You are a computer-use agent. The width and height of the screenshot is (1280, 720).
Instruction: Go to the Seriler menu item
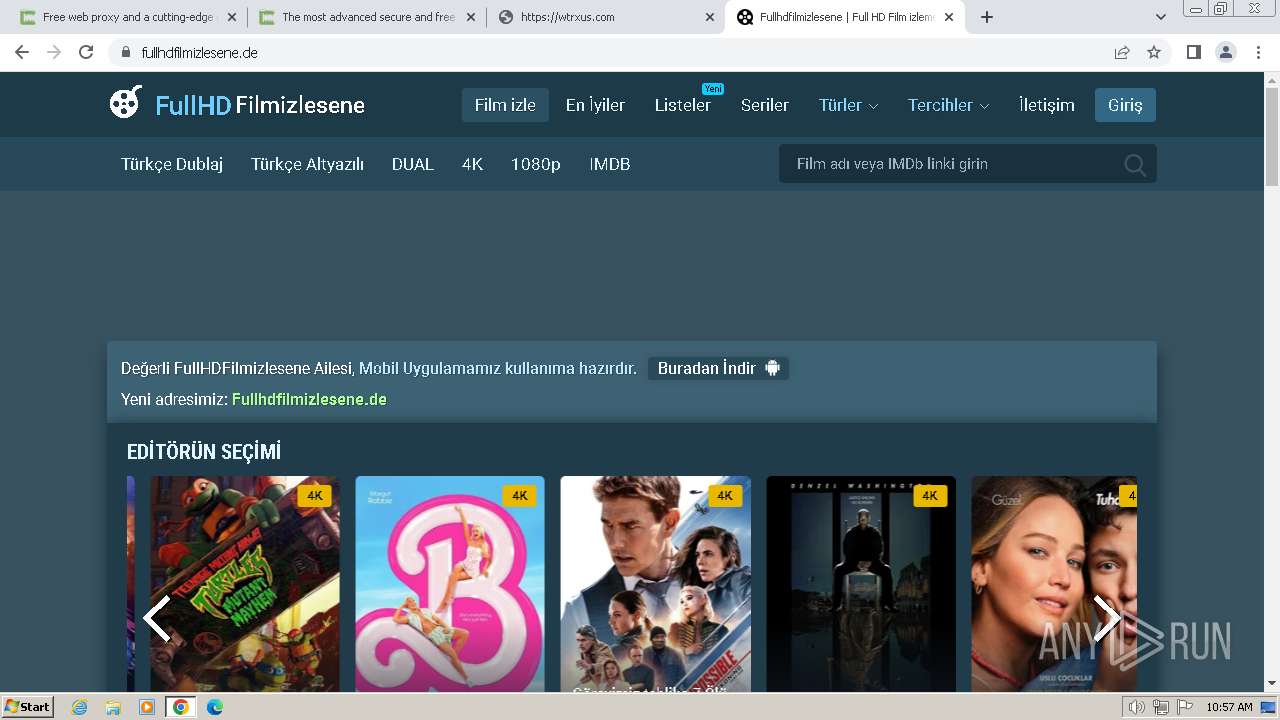(x=765, y=105)
